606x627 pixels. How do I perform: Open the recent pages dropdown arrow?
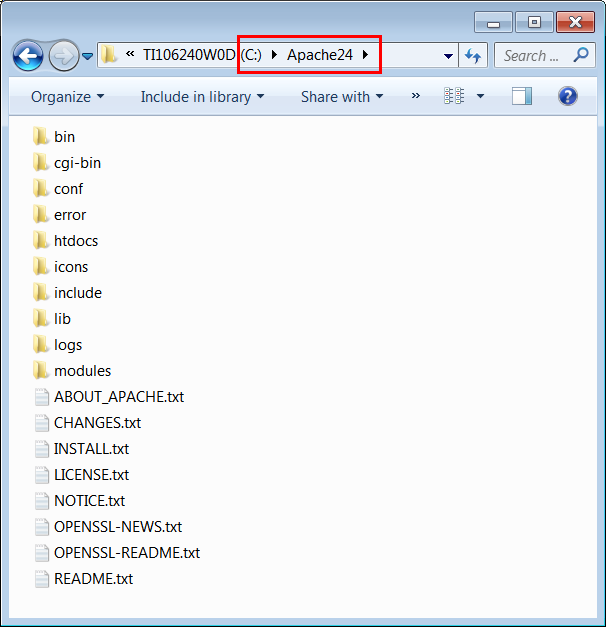point(88,56)
